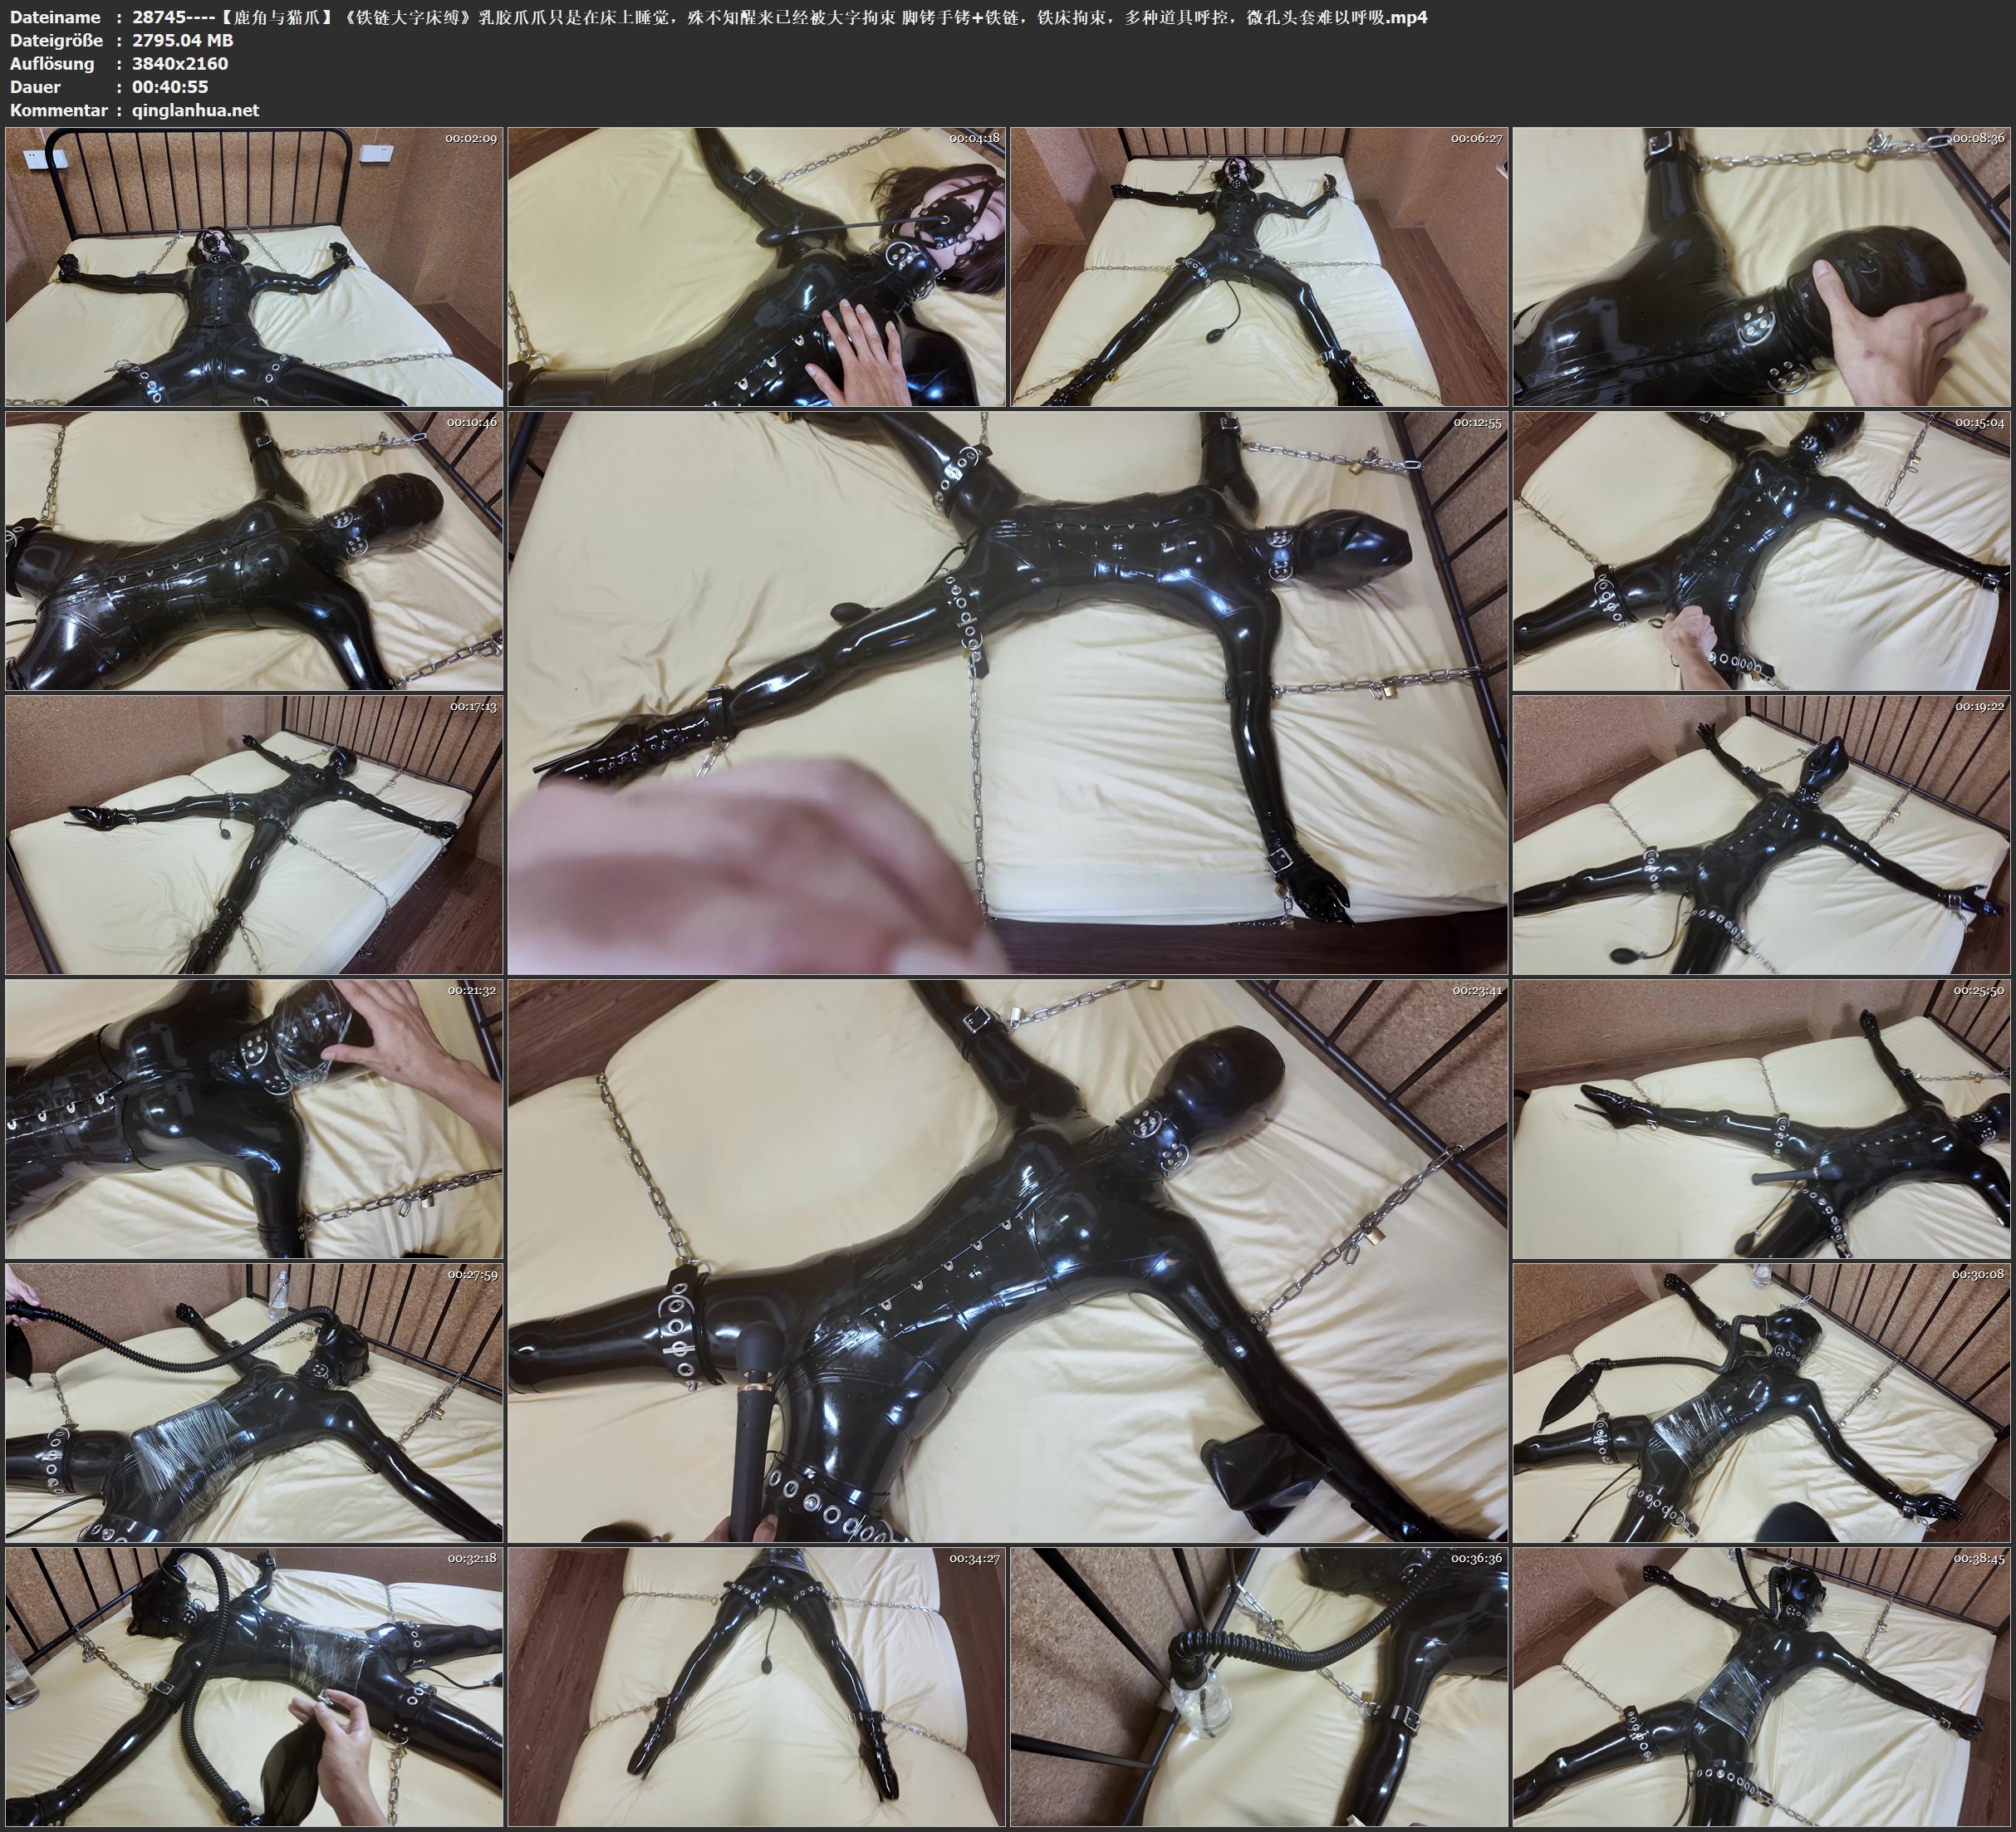This screenshot has width=2016, height=1832.
Task: Click the thumbnail marked 00:15:04
Action: tap(1761, 550)
